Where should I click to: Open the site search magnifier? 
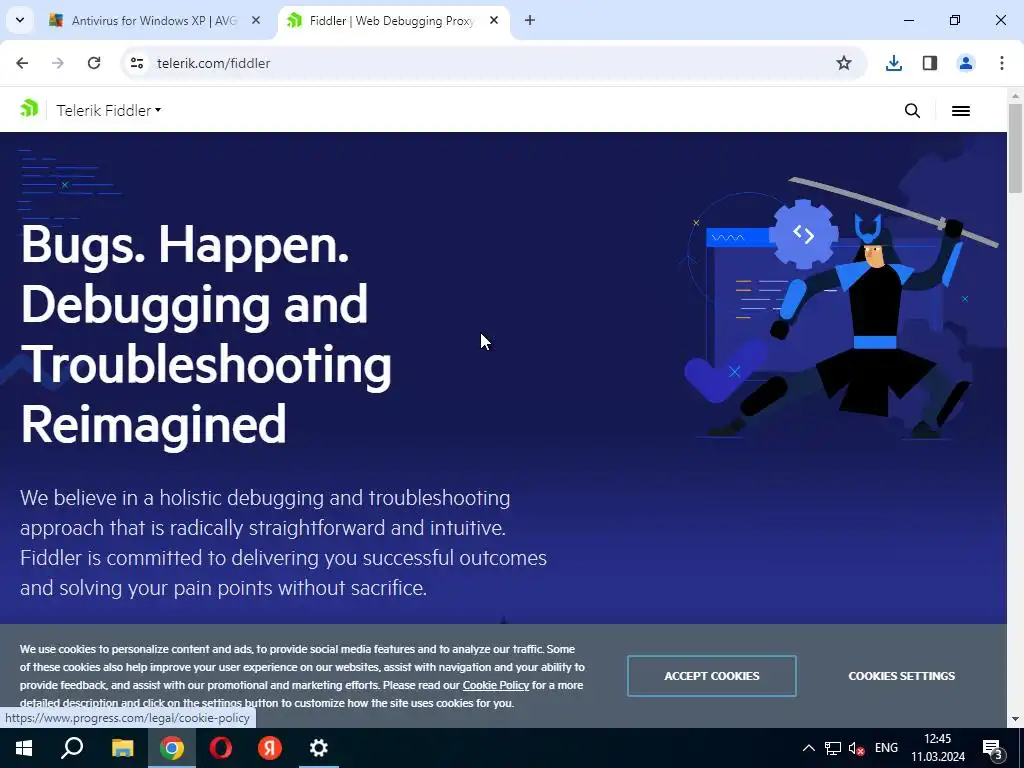coord(912,111)
